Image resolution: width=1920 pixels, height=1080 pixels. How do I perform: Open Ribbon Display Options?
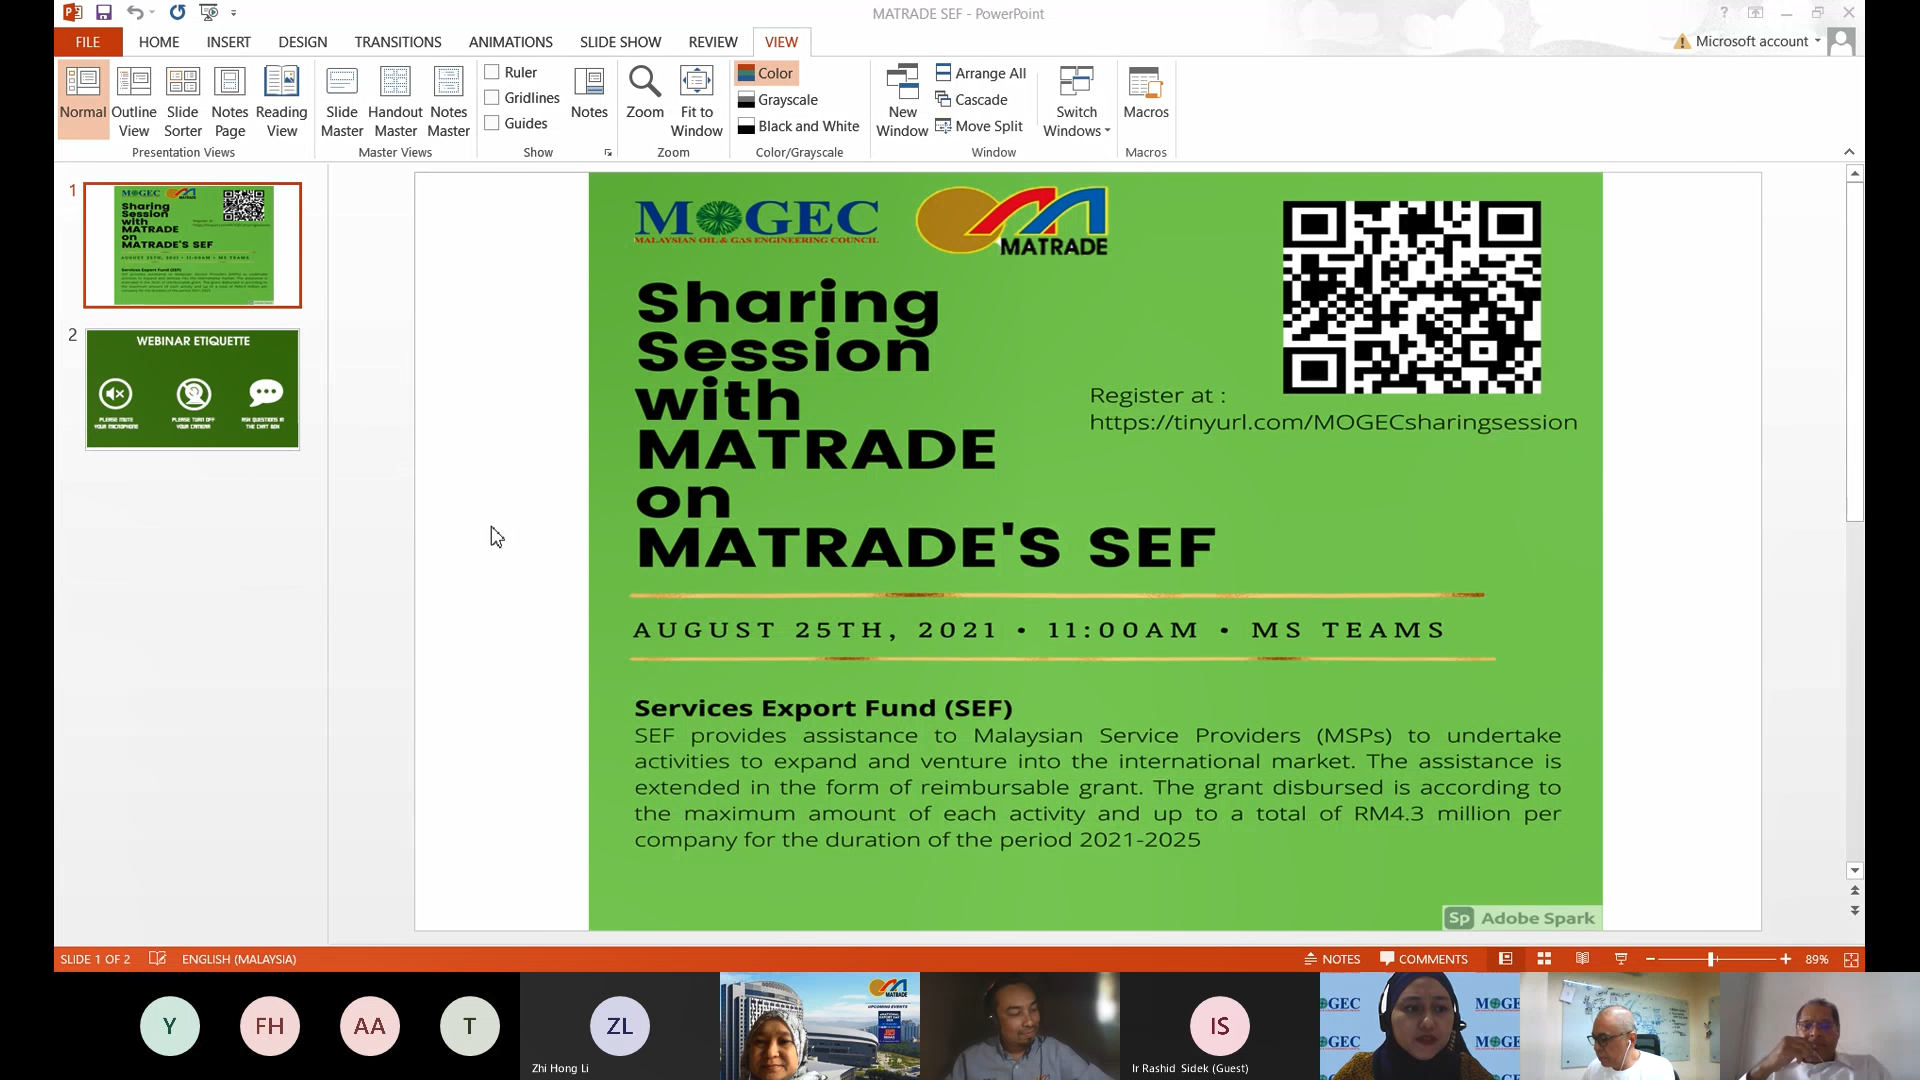(x=1755, y=13)
